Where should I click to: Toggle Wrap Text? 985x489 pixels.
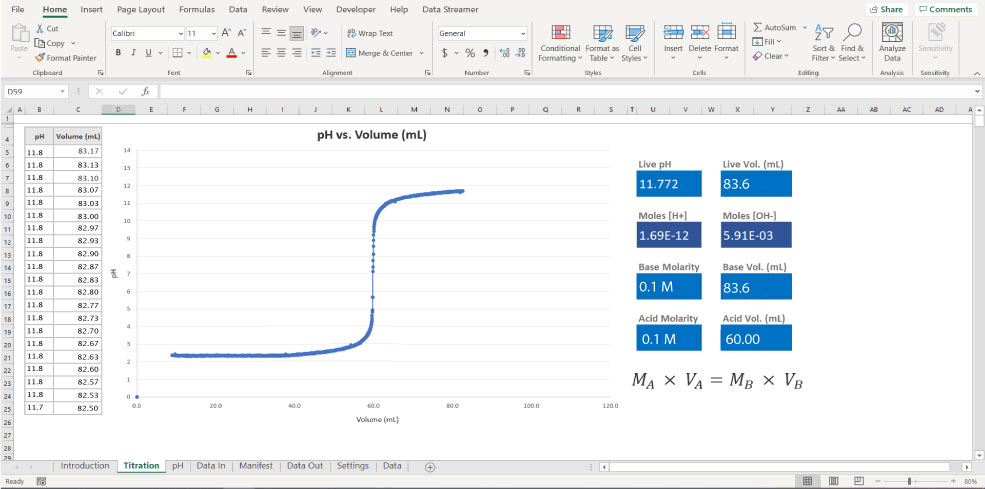tap(370, 33)
